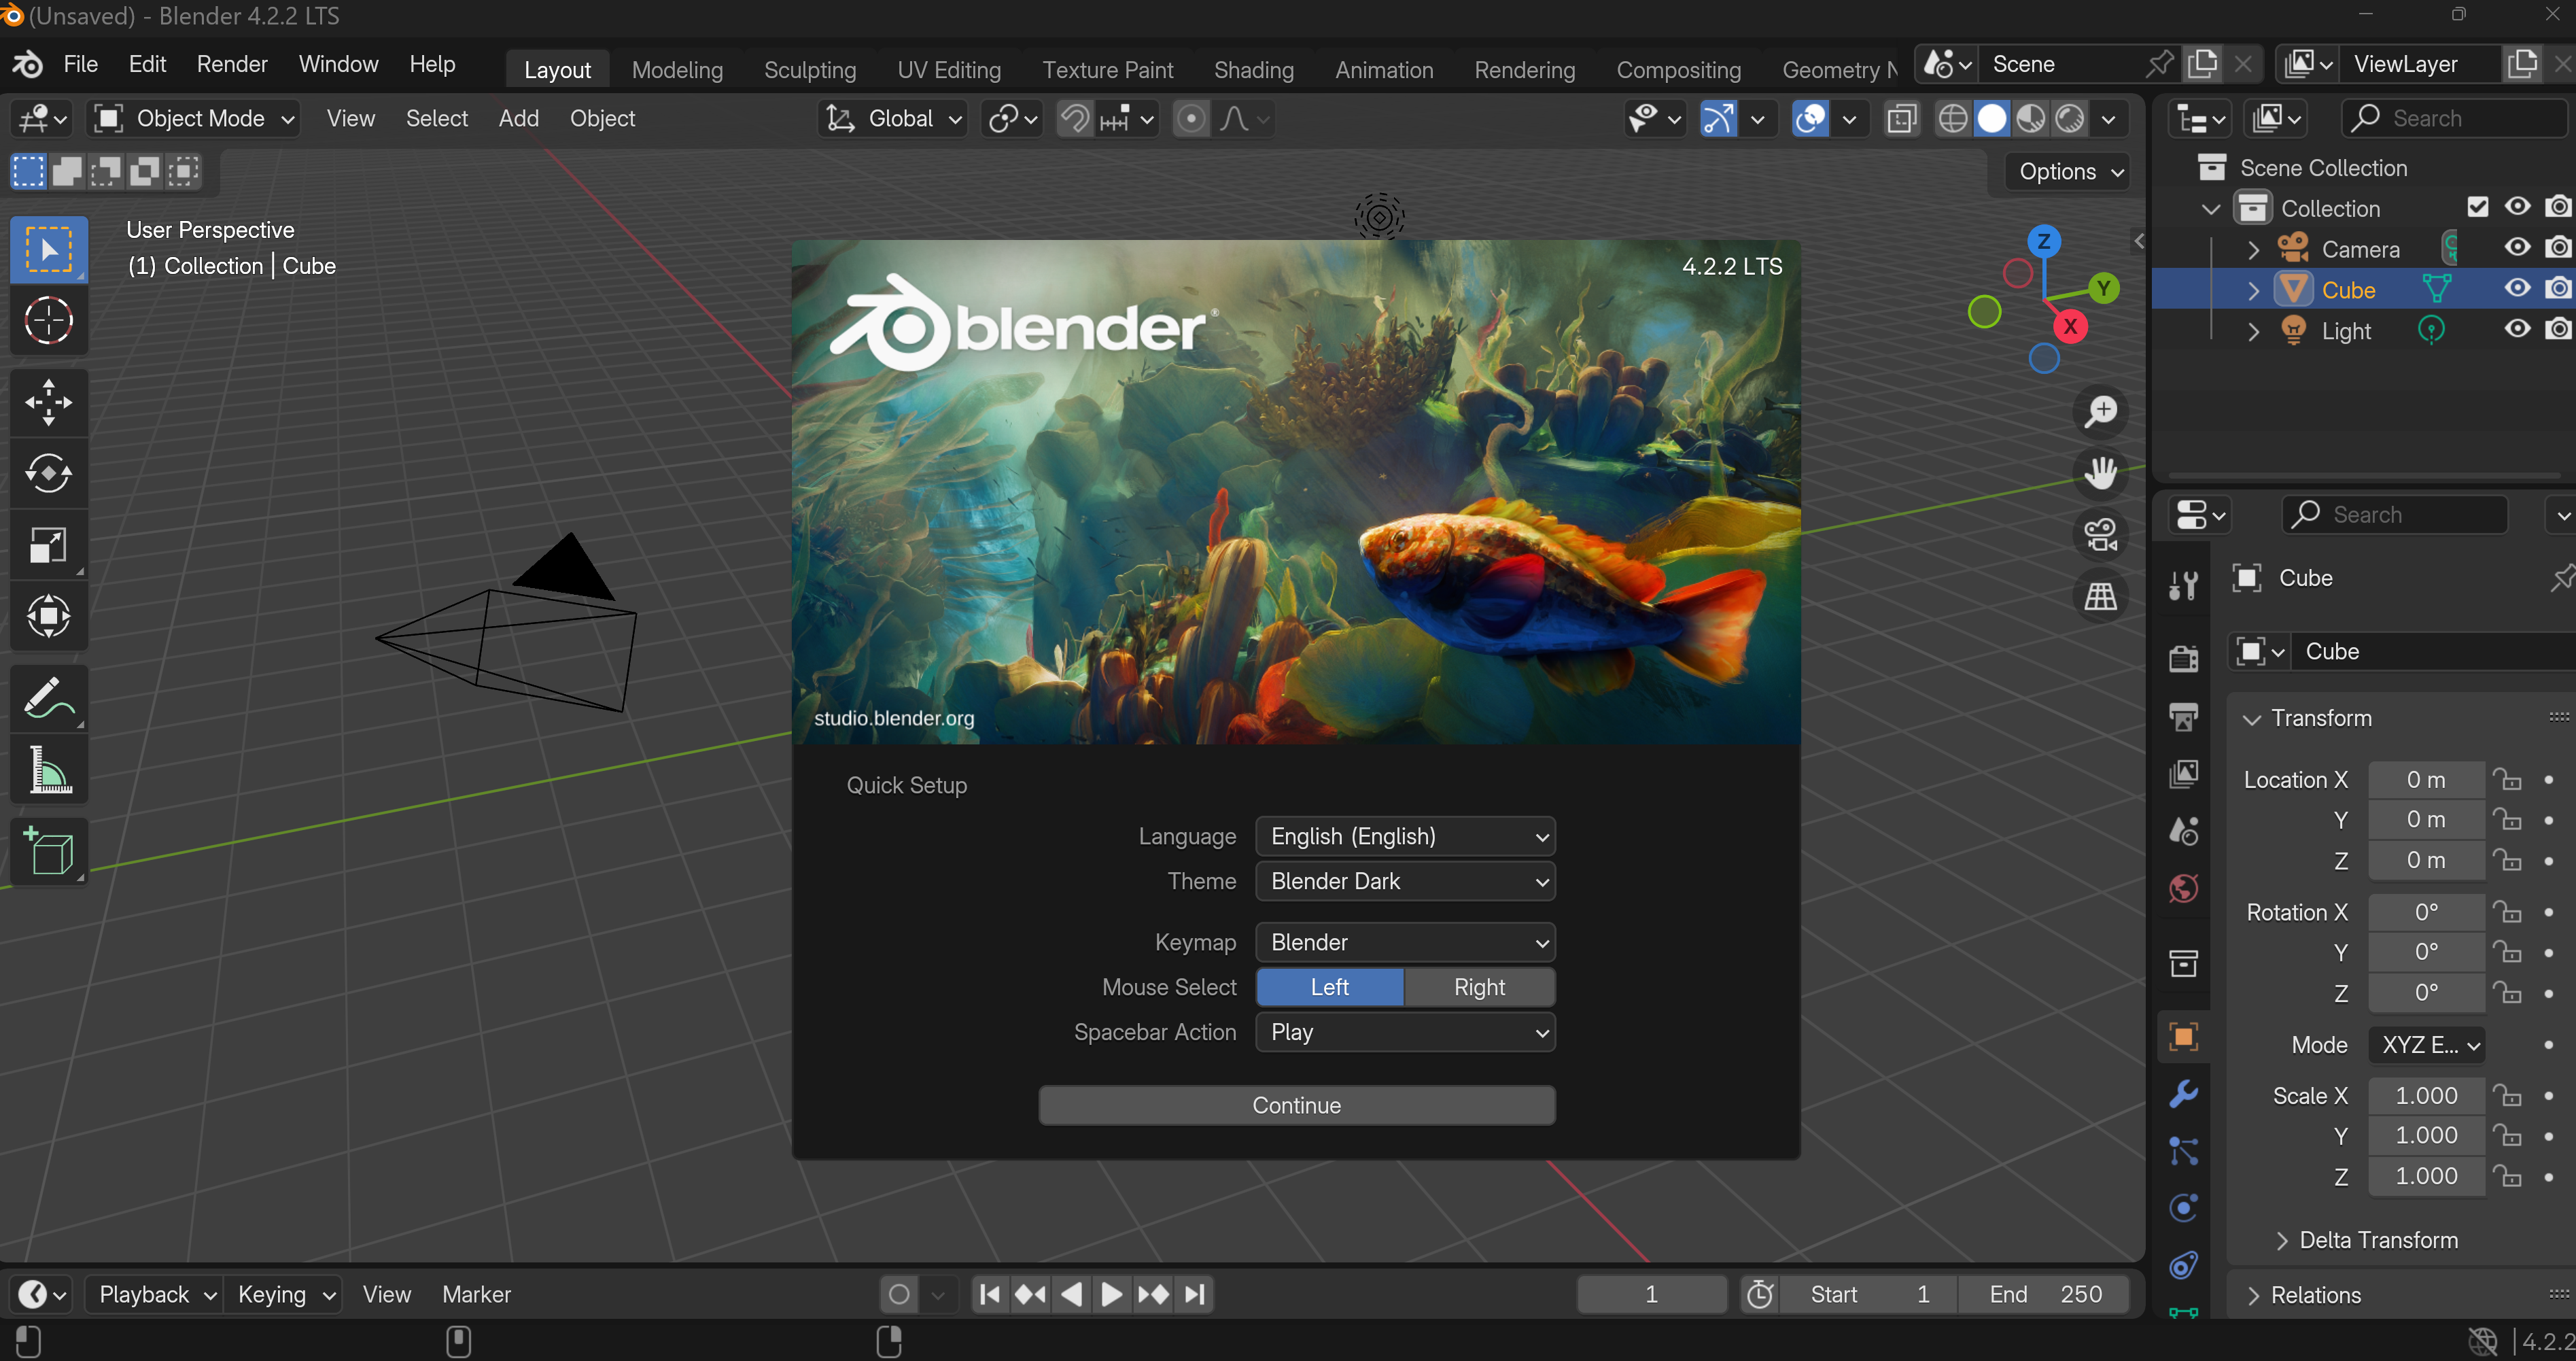Play the animation forward
Screen dimensions: 2576x1361
[x=1111, y=1295]
